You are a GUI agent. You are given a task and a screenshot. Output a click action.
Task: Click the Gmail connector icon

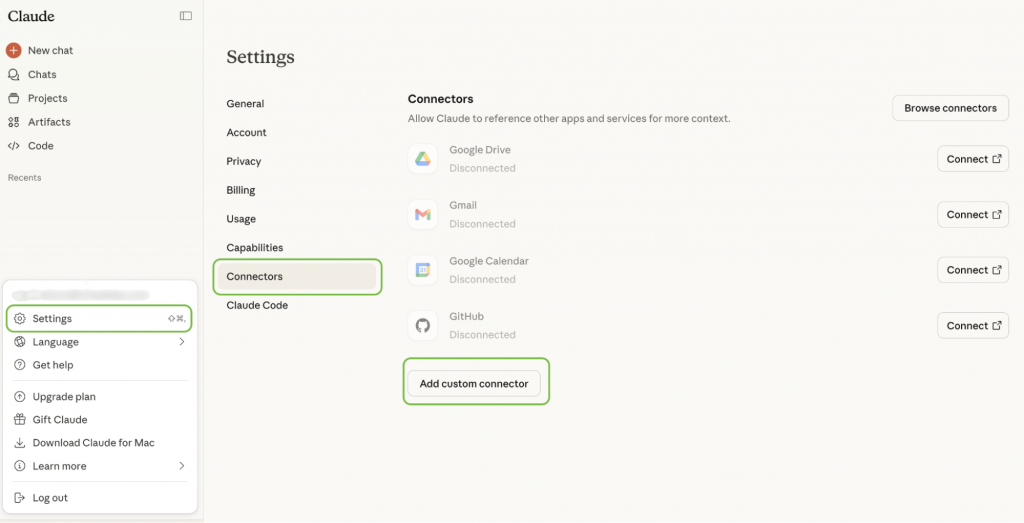coord(423,214)
